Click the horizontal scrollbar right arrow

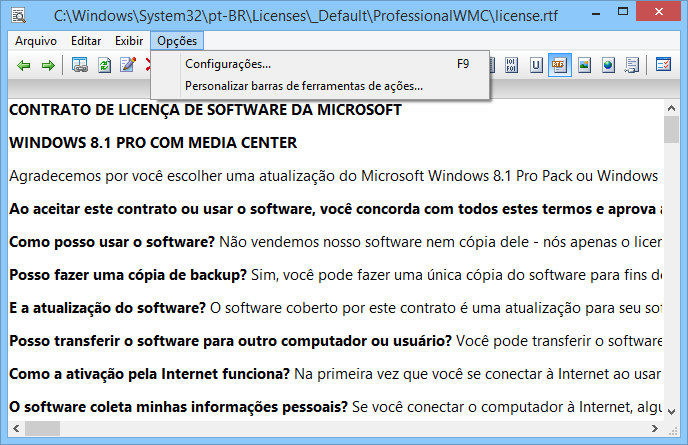(x=655, y=428)
